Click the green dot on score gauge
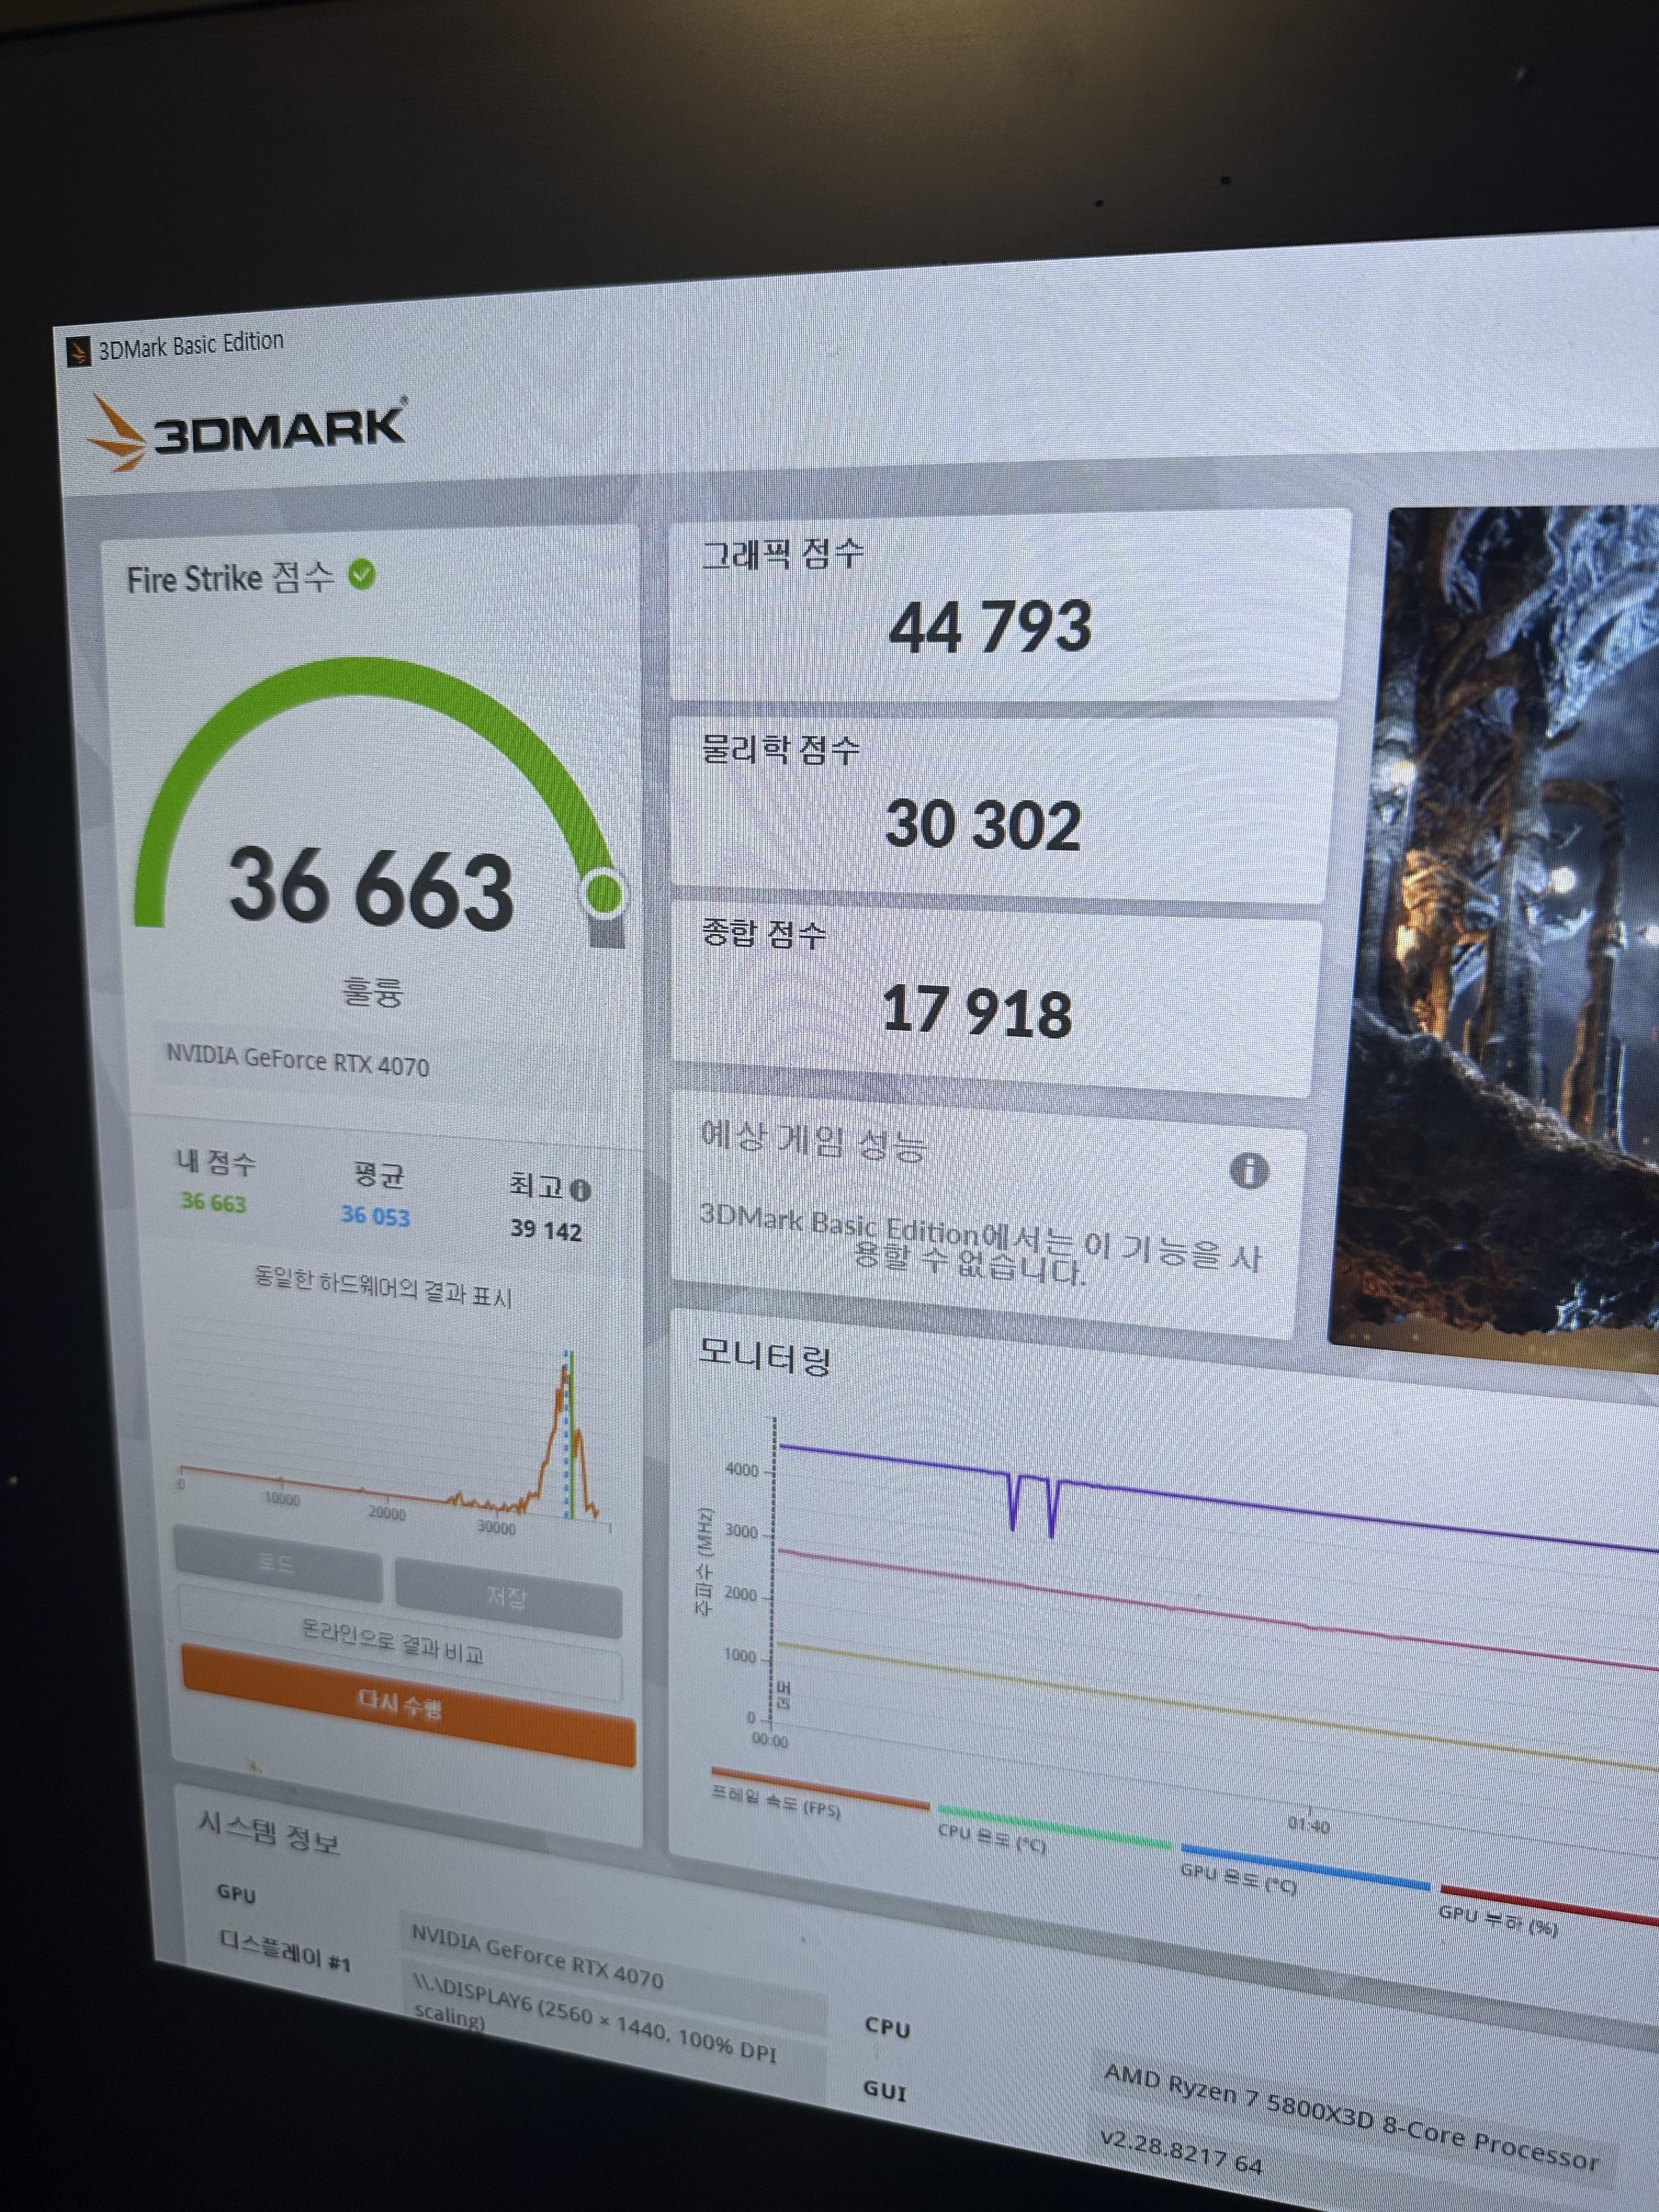The image size is (1659, 2212). (604, 893)
